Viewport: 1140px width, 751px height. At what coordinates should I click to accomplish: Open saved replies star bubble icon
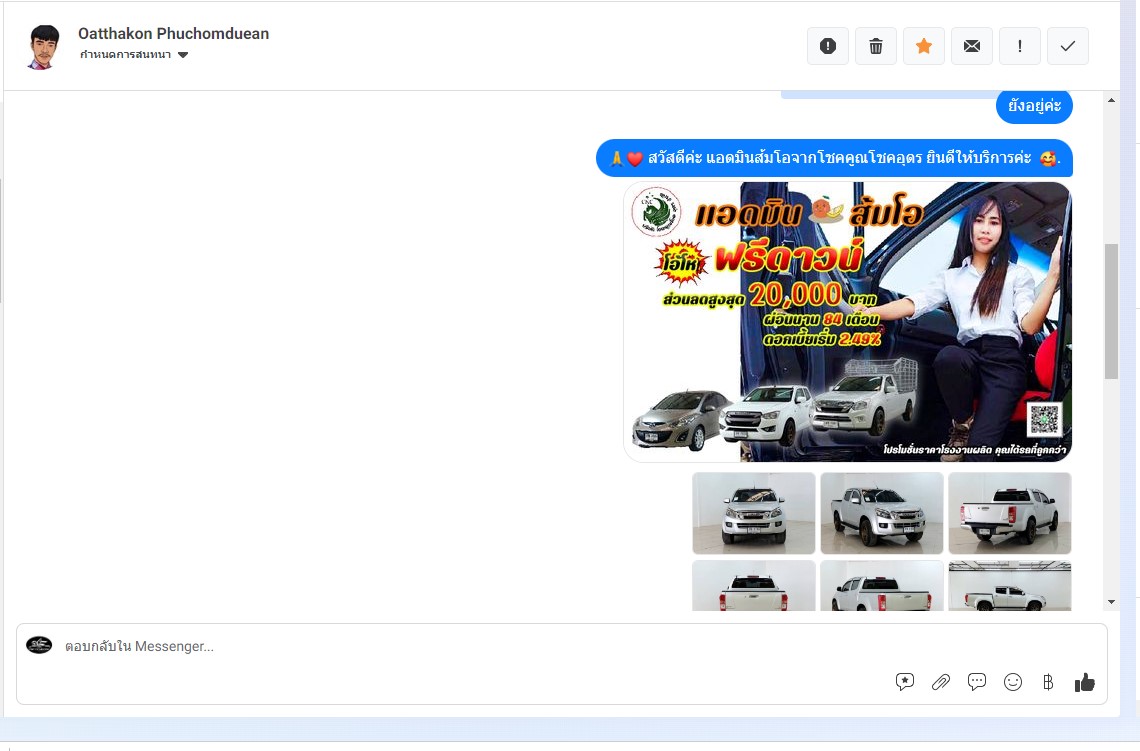tap(905, 682)
